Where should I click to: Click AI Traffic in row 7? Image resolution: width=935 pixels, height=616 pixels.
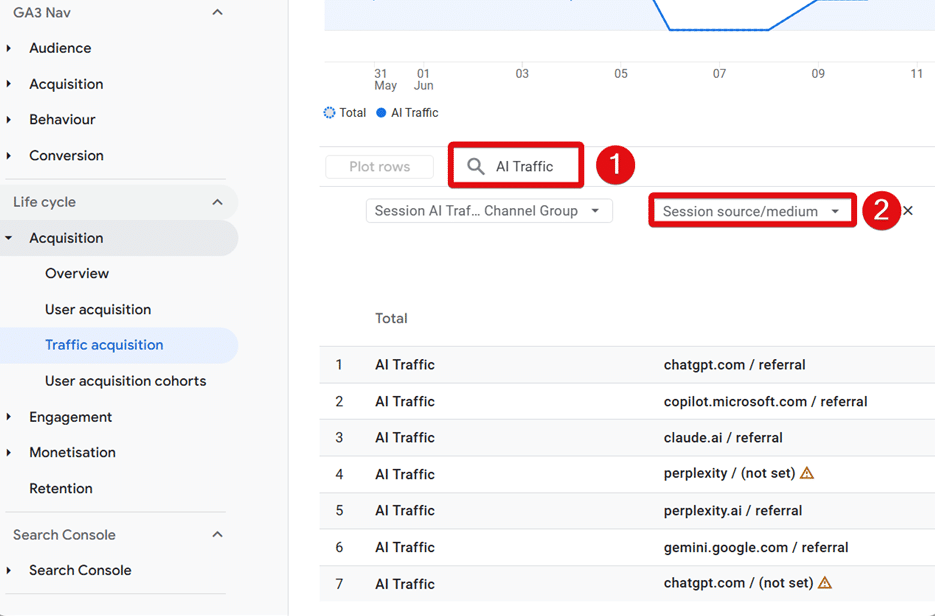coord(405,584)
